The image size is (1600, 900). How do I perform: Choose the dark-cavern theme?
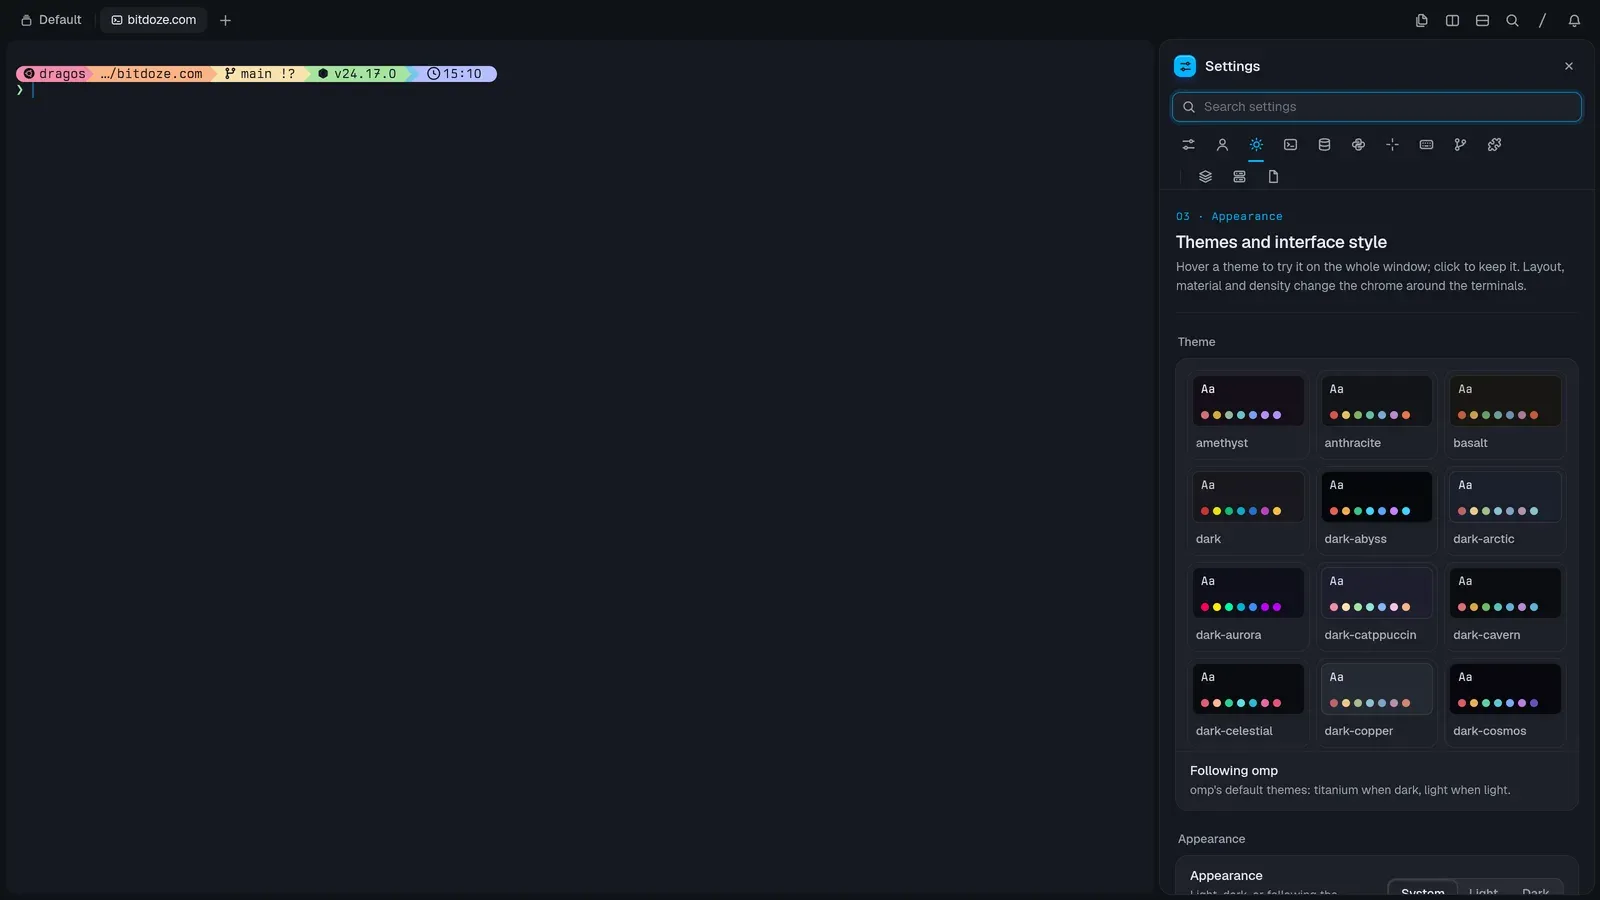1505,607
